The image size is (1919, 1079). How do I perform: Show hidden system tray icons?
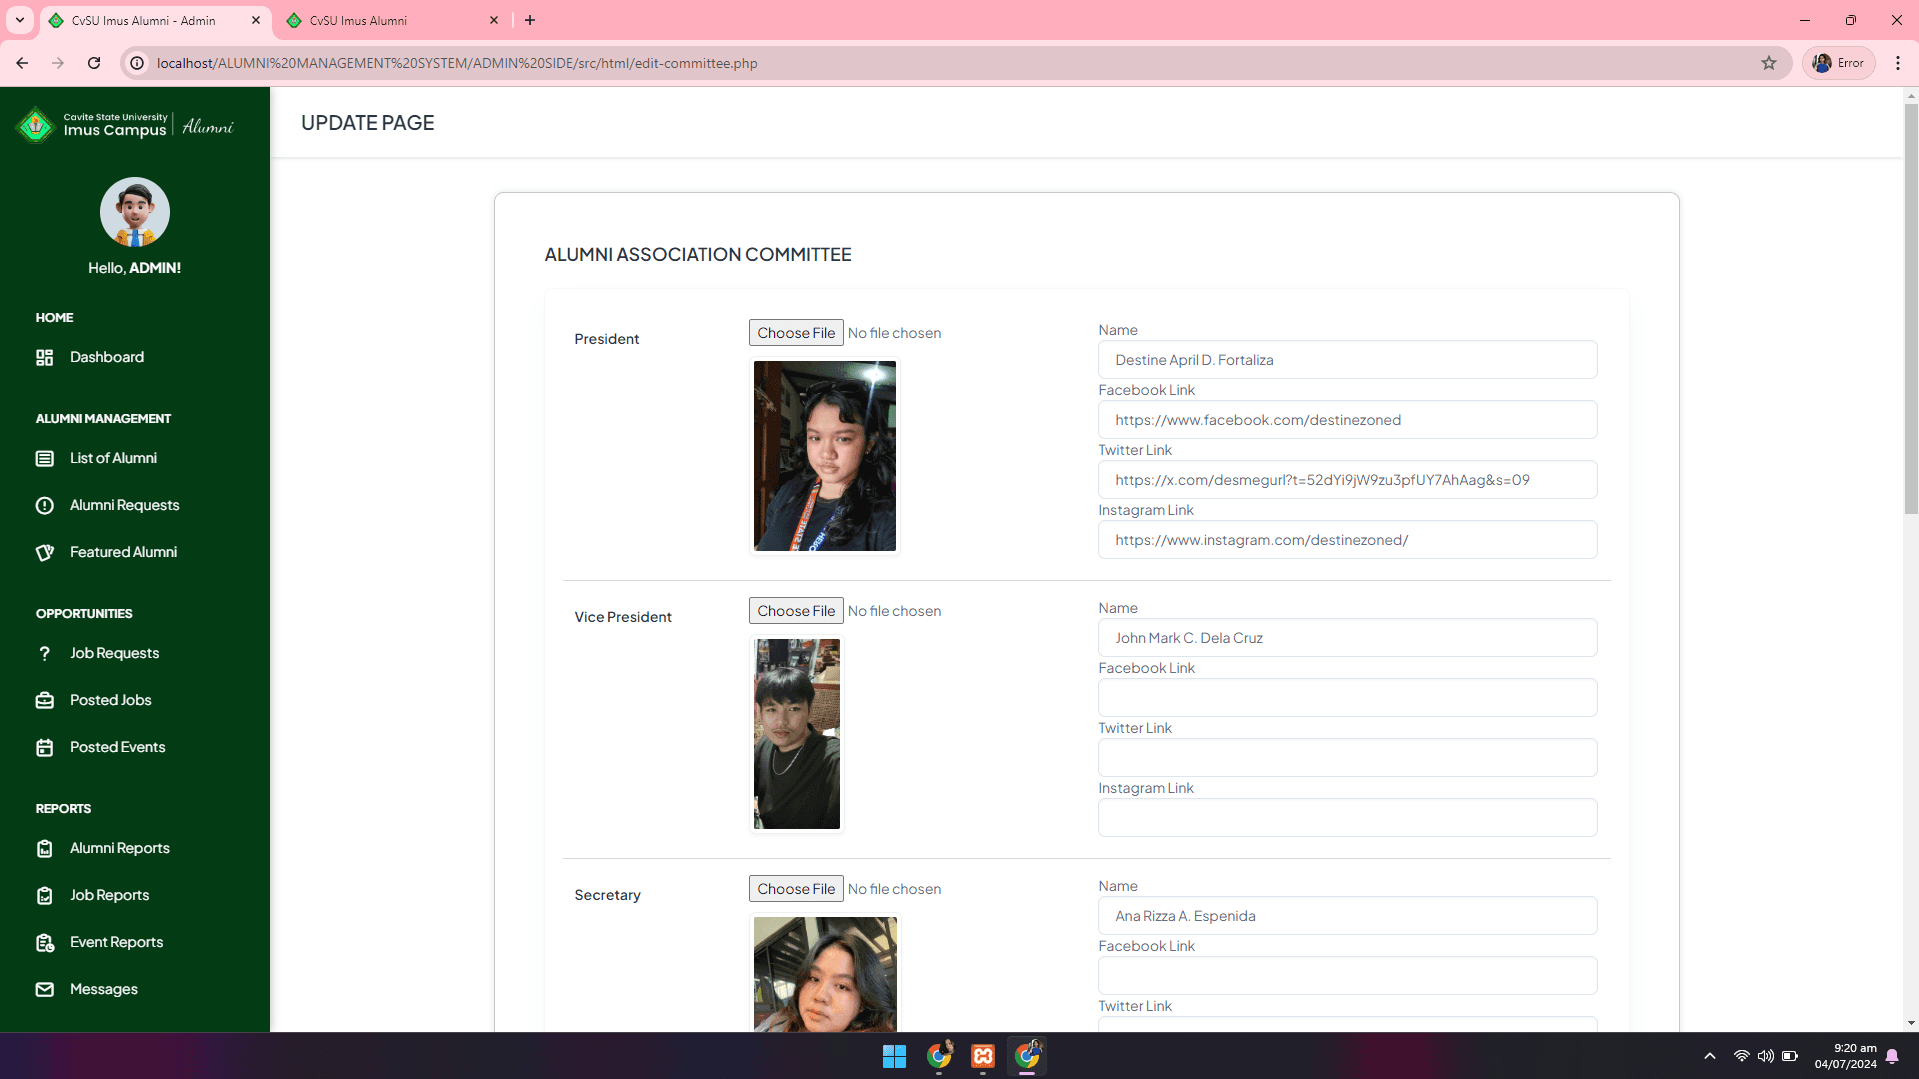[1709, 1056]
